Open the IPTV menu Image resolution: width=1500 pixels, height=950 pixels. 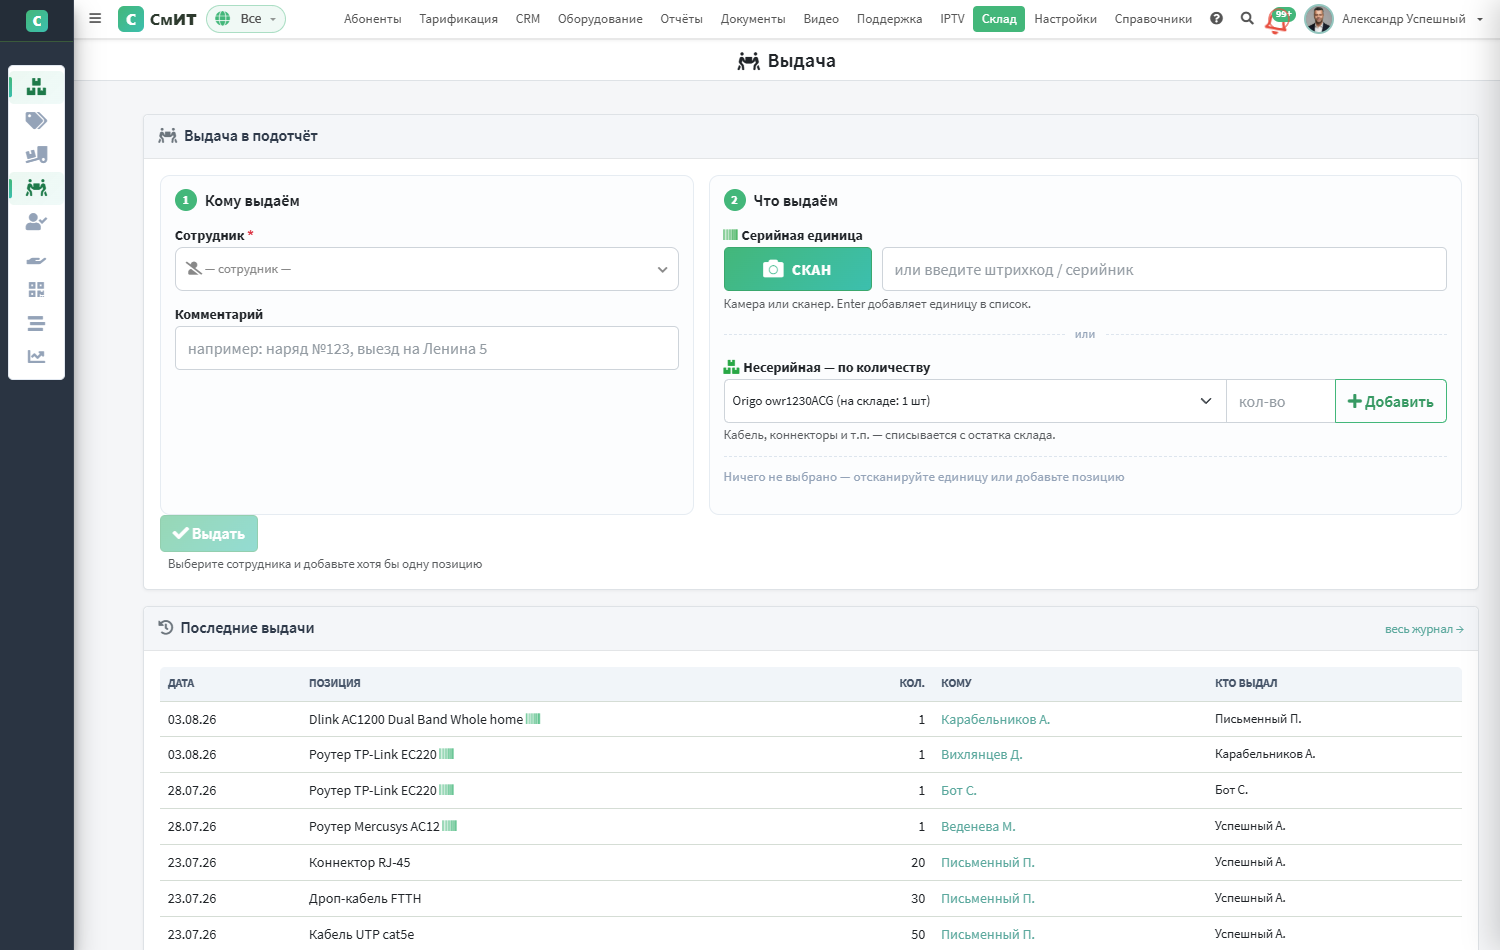click(x=952, y=19)
